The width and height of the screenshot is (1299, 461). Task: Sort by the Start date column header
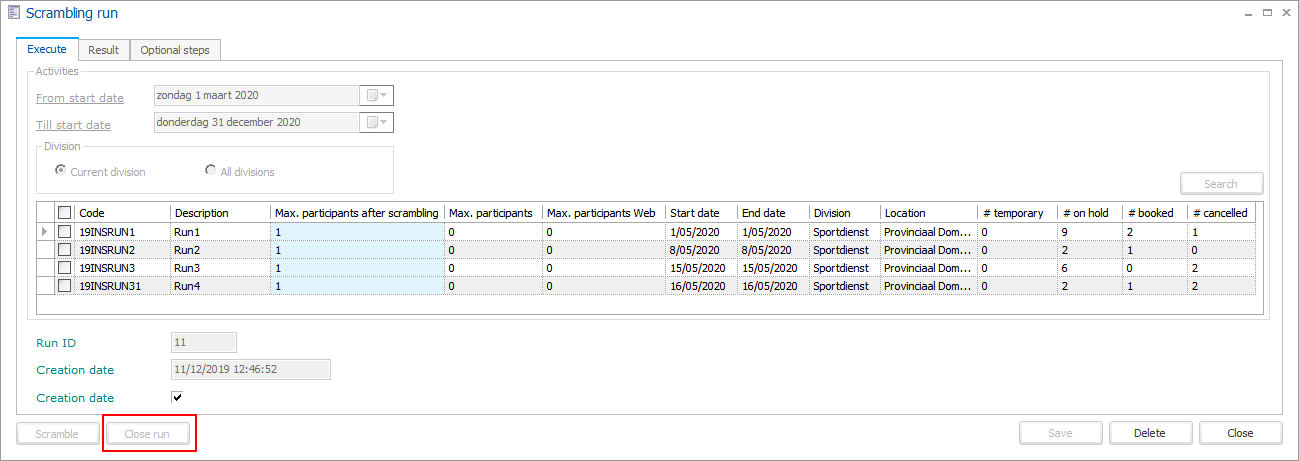pos(701,213)
